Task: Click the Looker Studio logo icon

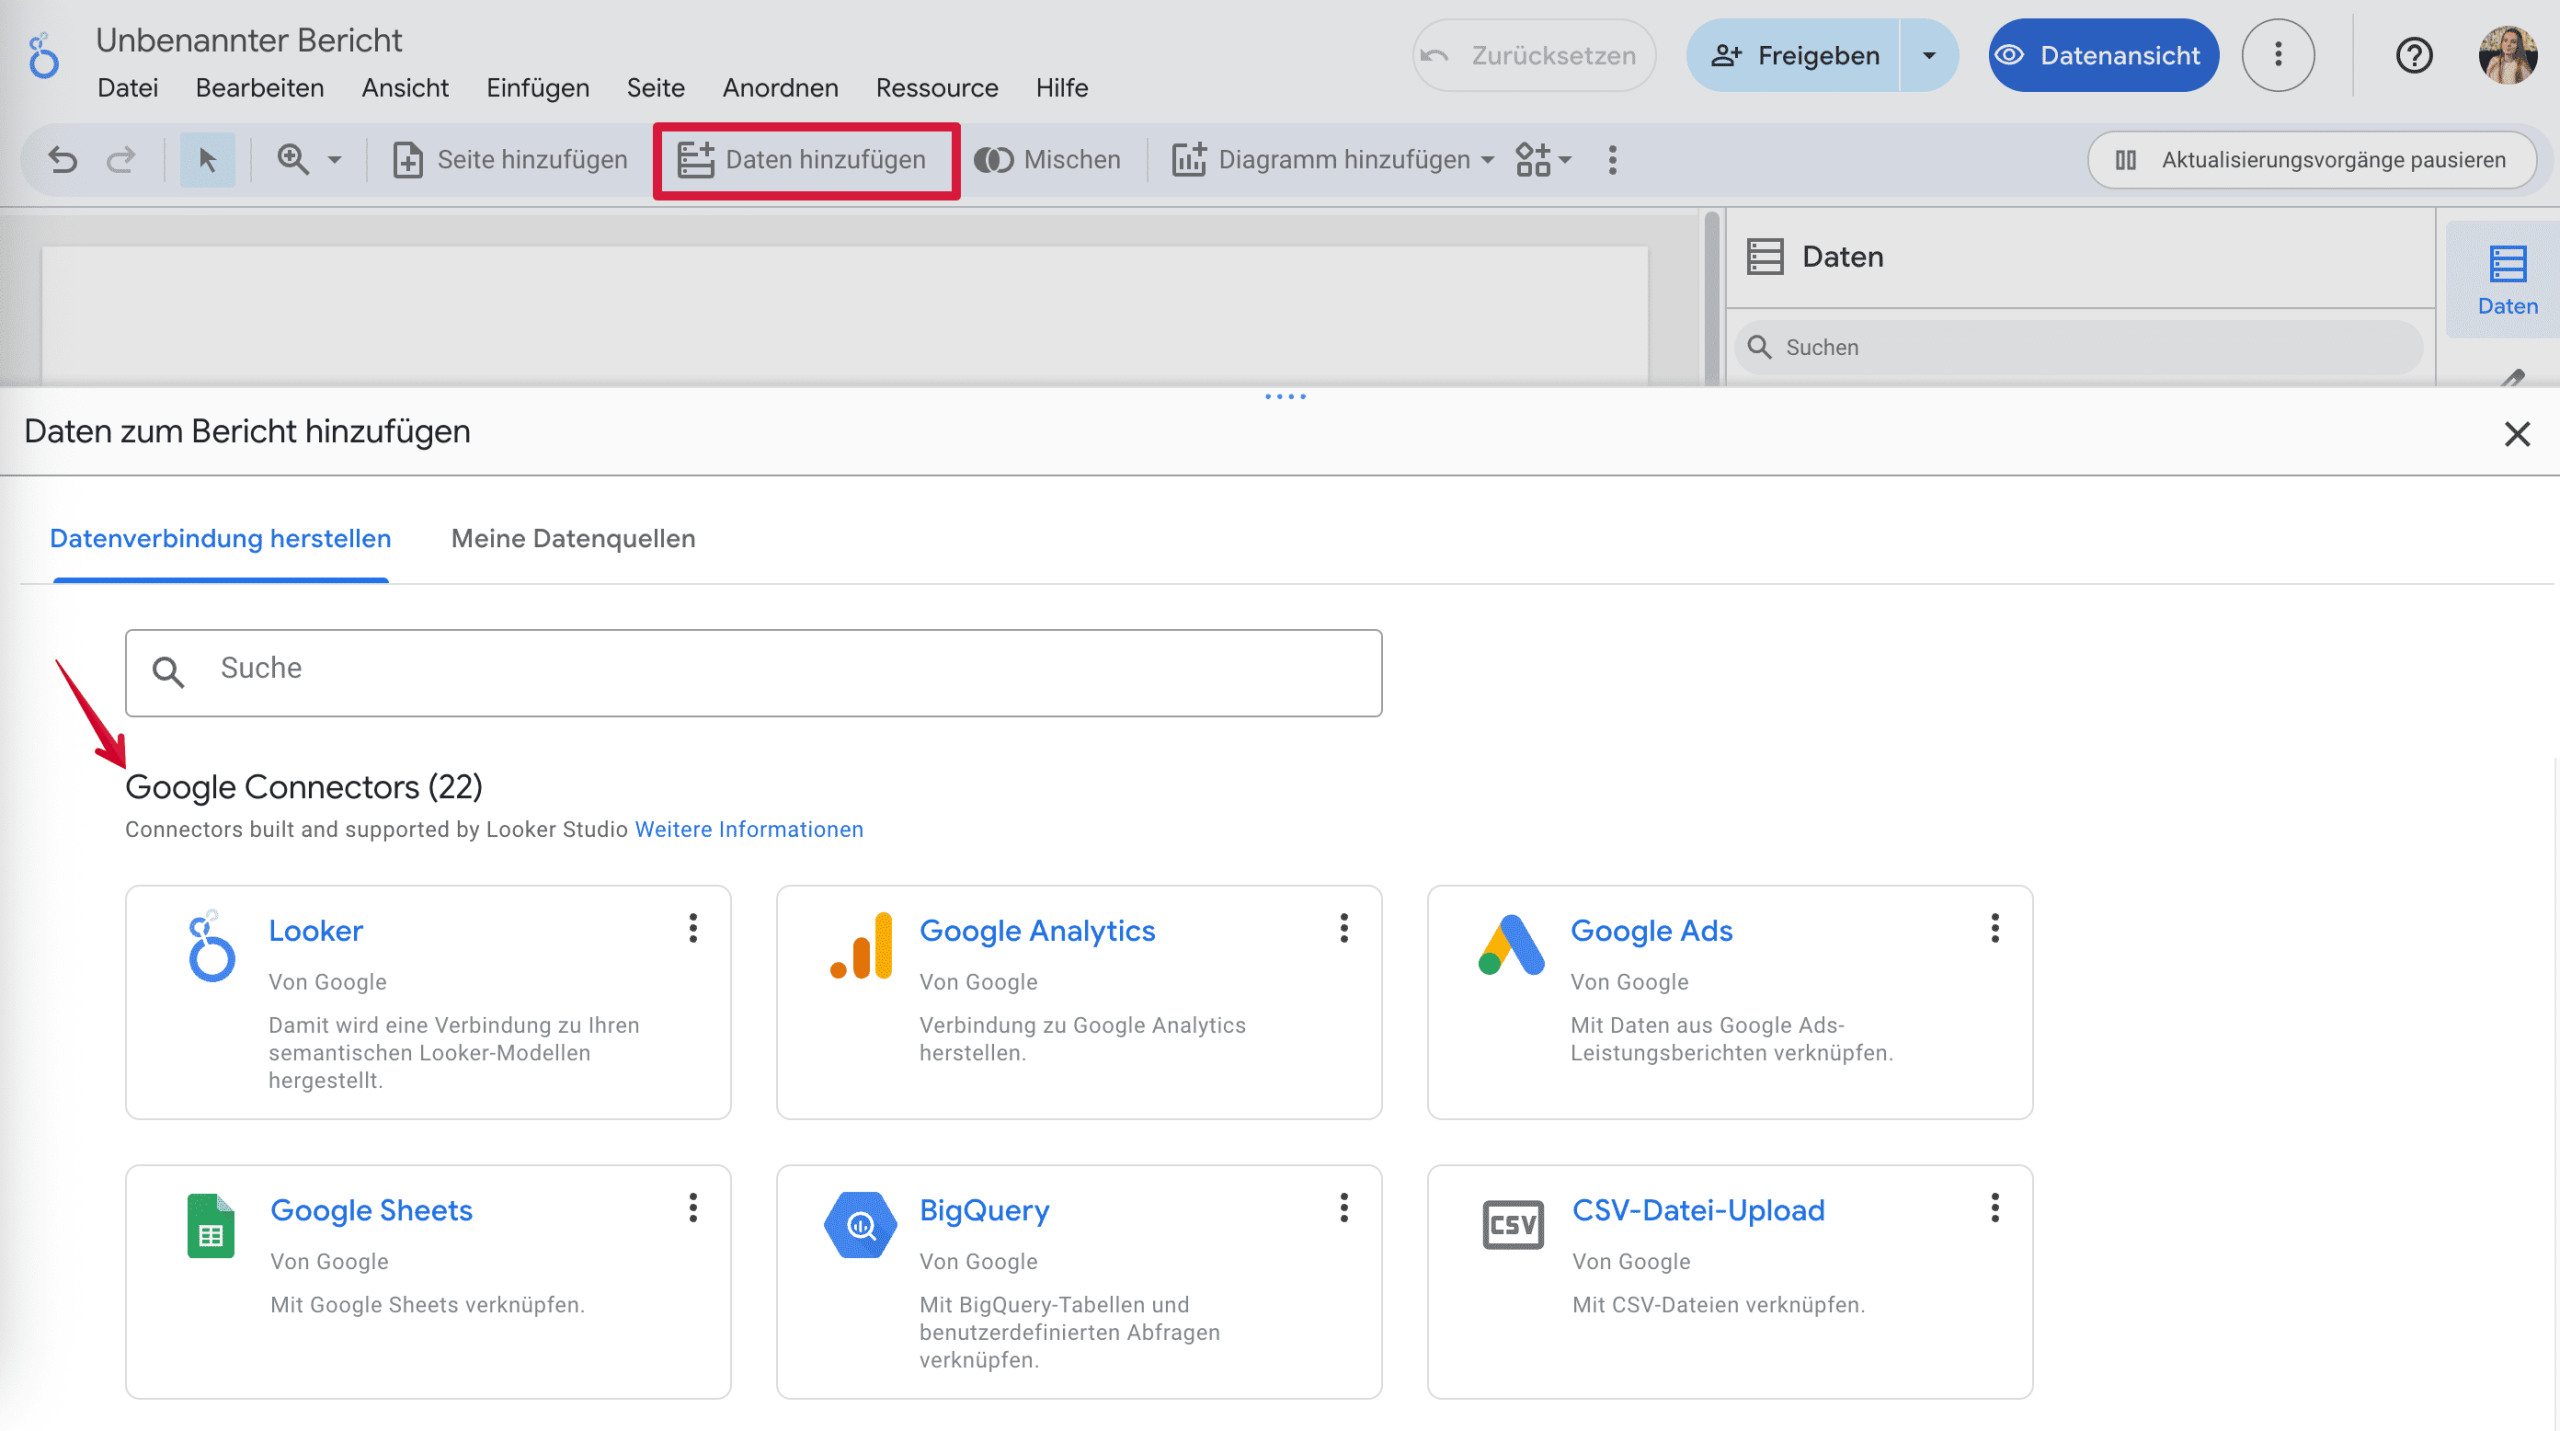Action: coord(43,56)
